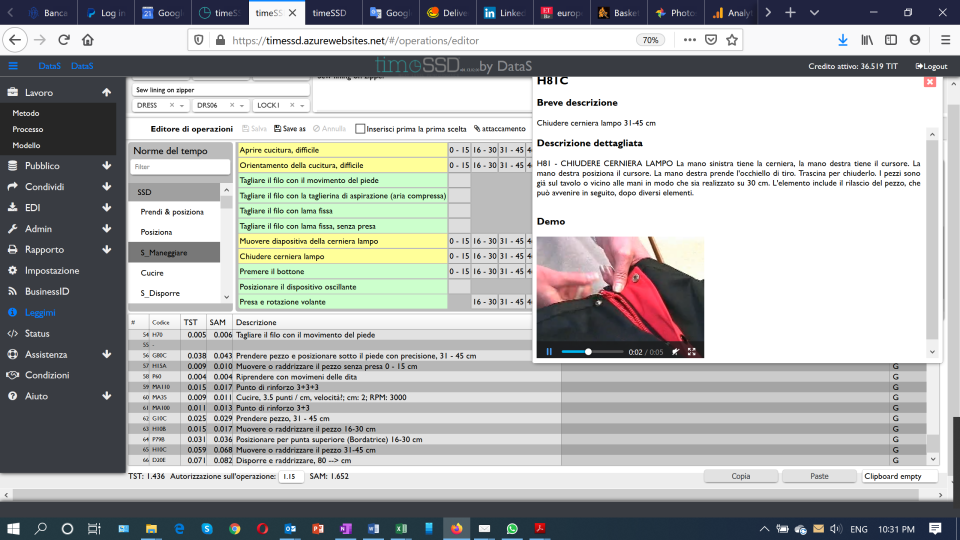
Task: Open the Processo submenu item
Action: pos(28,129)
